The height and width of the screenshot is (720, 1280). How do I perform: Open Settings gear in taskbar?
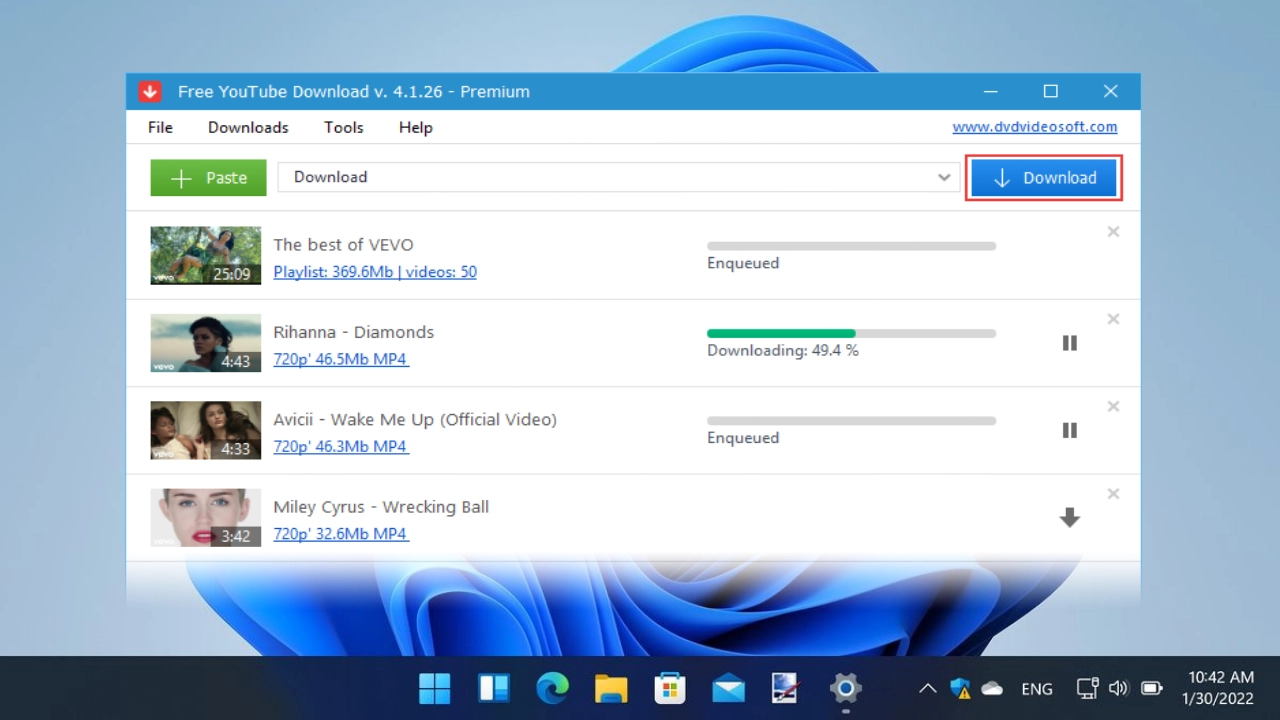pos(846,688)
